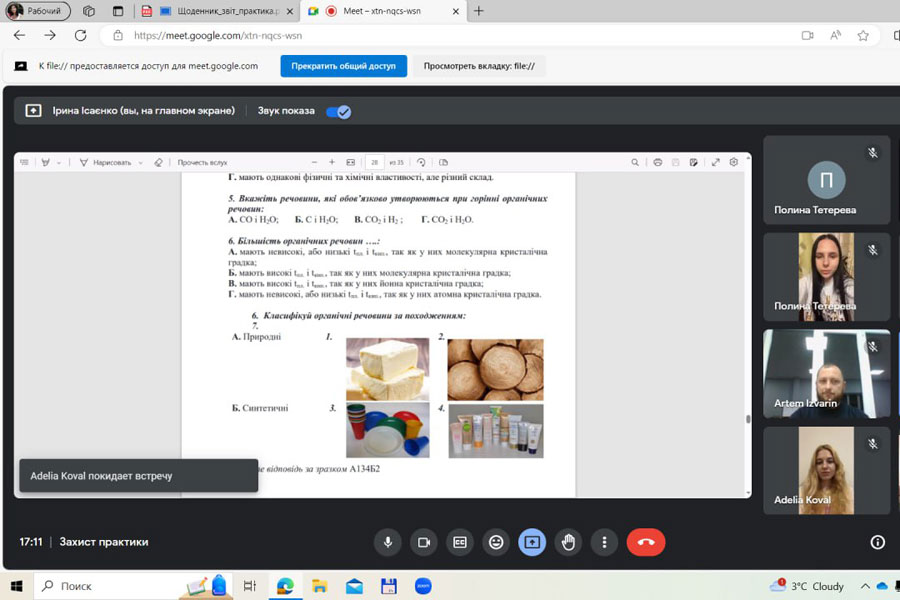Image resolution: width=900 pixels, height=600 pixels.
Task: Open the tab actions menu icon
Action: (x=118, y=11)
